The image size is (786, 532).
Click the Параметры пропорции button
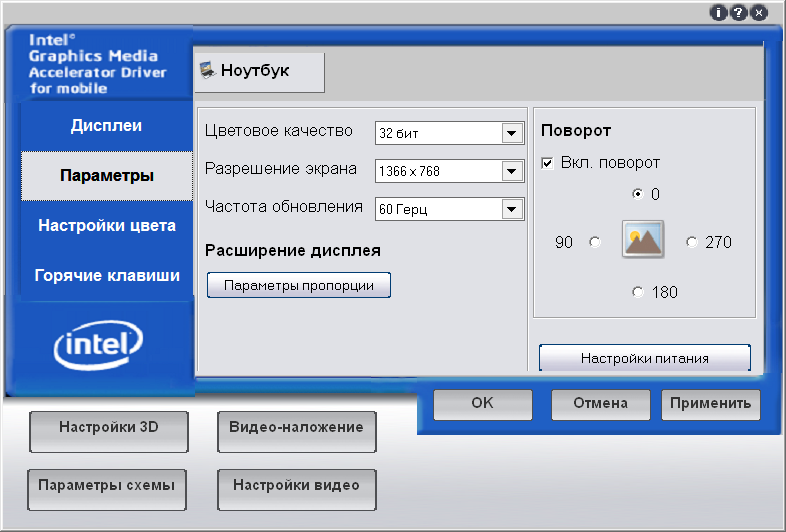tap(298, 285)
